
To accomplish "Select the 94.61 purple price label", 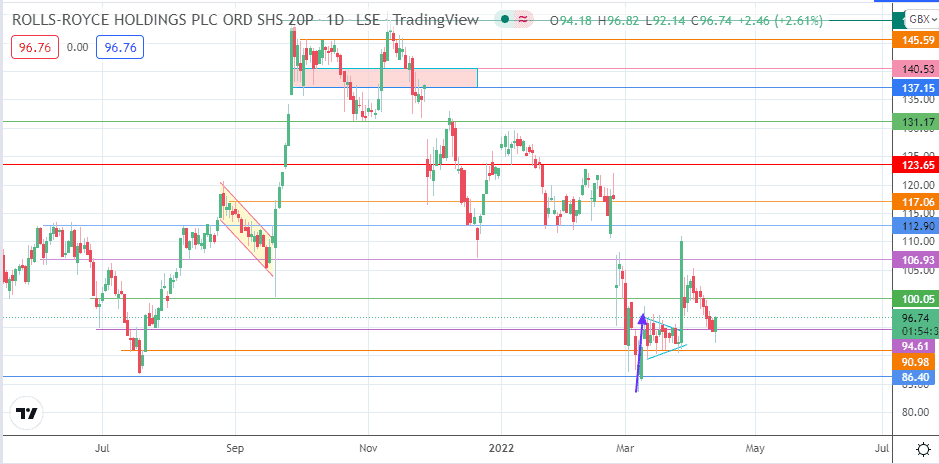I will [913, 345].
